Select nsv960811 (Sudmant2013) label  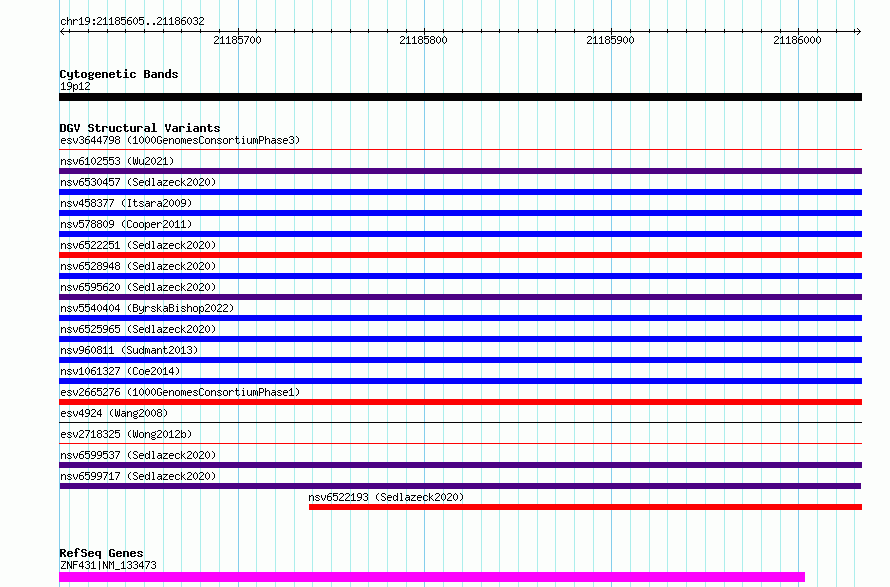[129, 350]
